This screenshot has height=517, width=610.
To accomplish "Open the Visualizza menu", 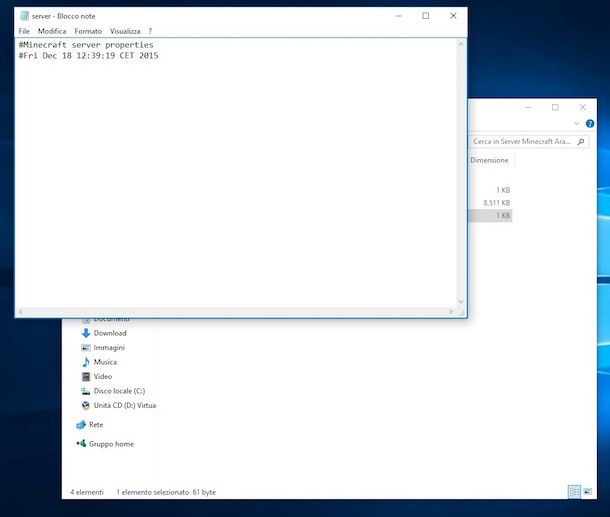I will click(125, 31).
